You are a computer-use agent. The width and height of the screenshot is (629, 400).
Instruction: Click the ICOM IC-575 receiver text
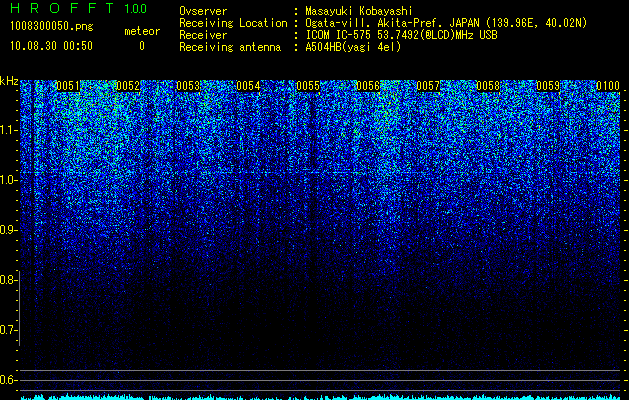[401, 35]
